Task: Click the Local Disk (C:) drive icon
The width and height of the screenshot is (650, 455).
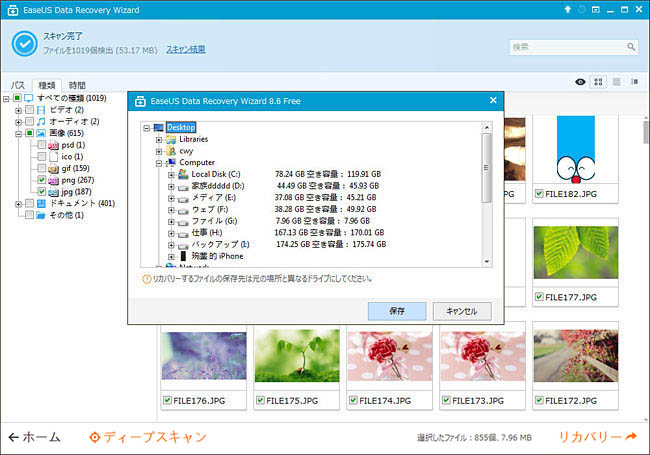Action: (183, 174)
